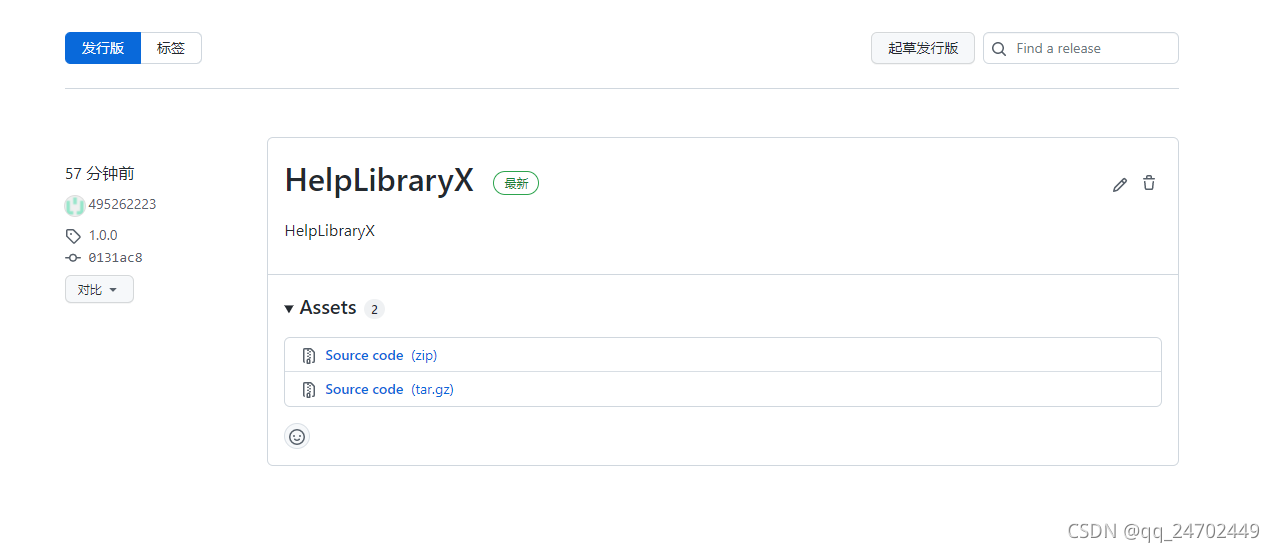This screenshot has width=1275, height=552.
Task: Click the HelpLibraryX description text
Action: [330, 231]
